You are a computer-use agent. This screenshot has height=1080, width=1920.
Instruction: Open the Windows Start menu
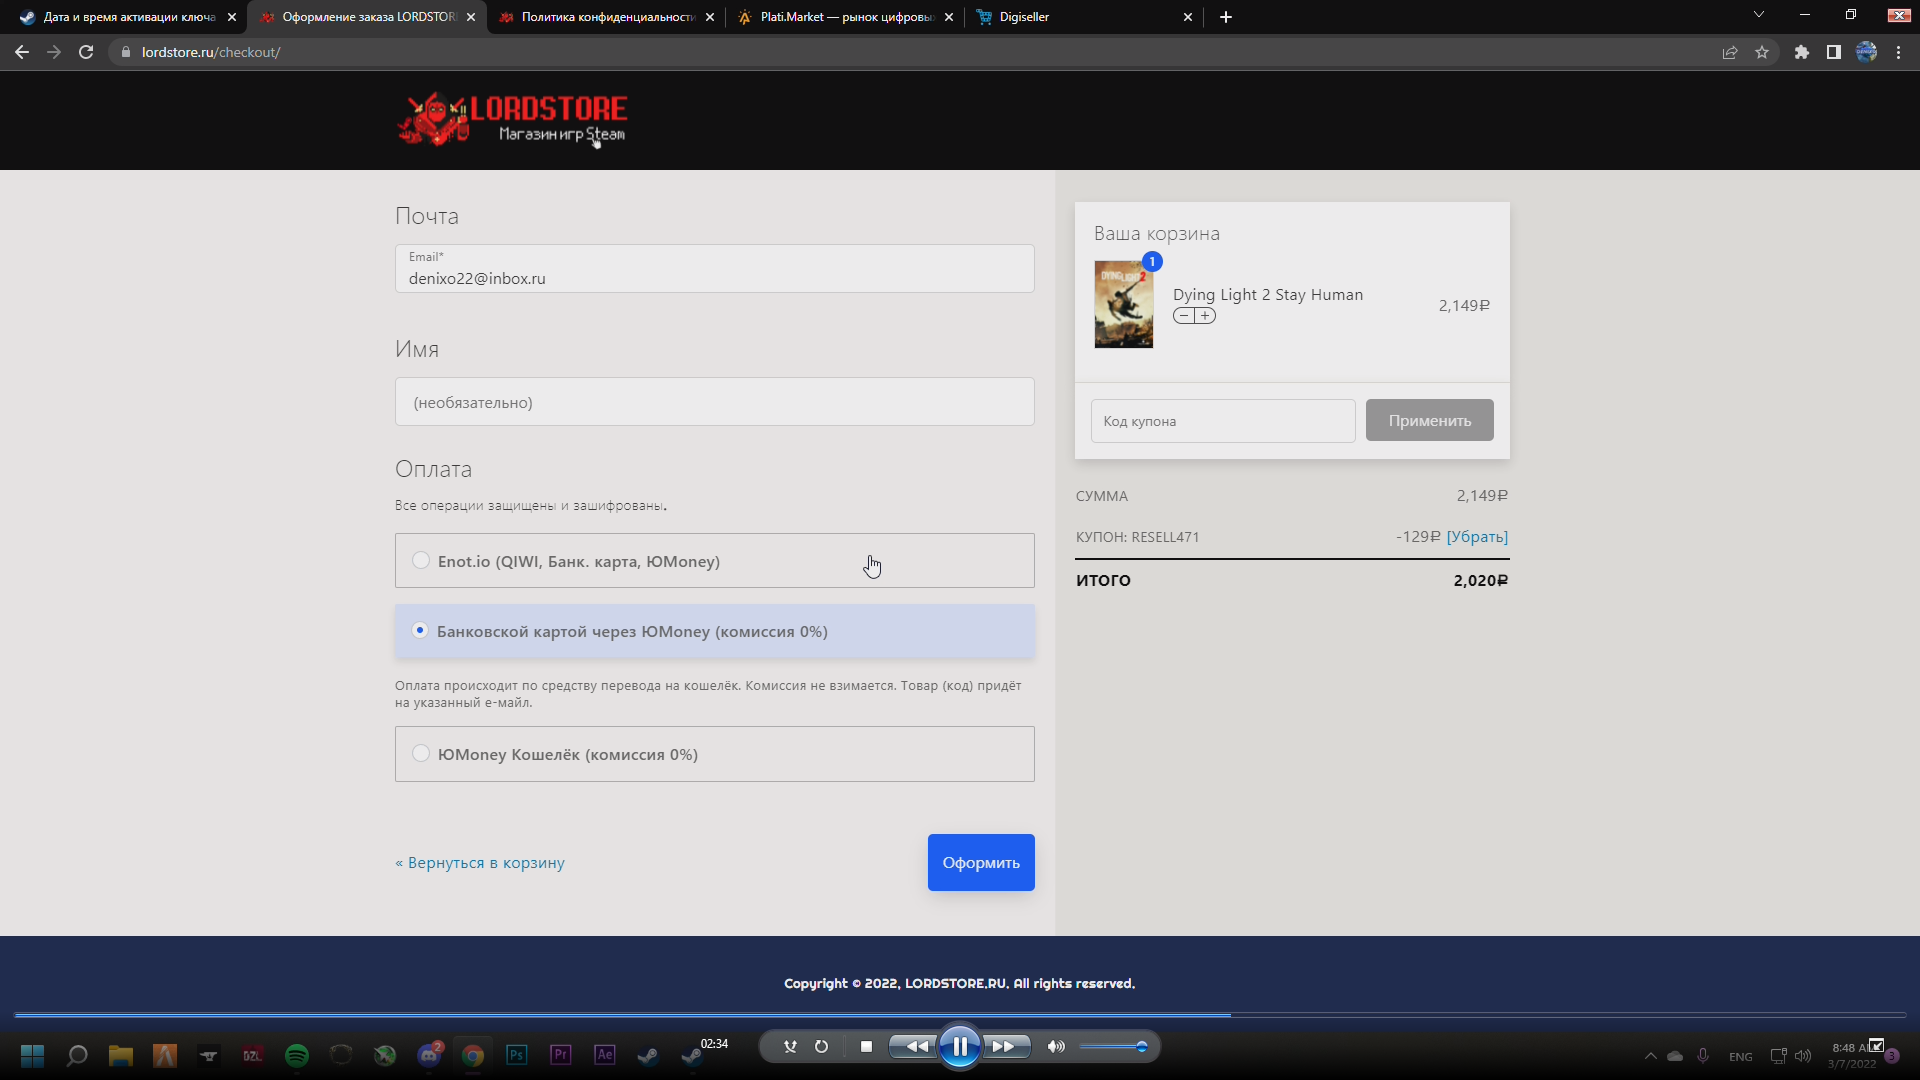pos(32,1056)
